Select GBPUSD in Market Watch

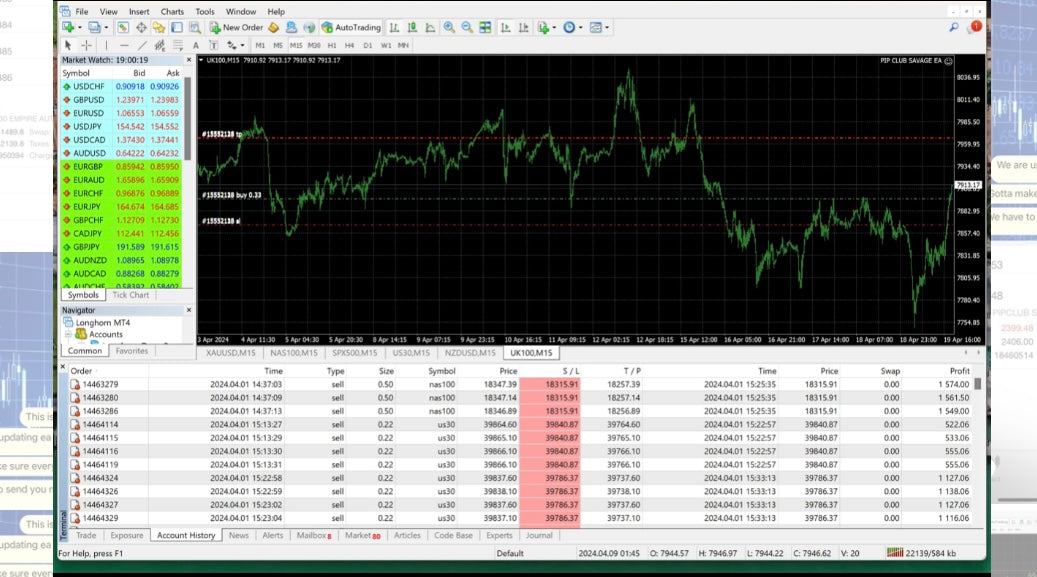click(121, 100)
